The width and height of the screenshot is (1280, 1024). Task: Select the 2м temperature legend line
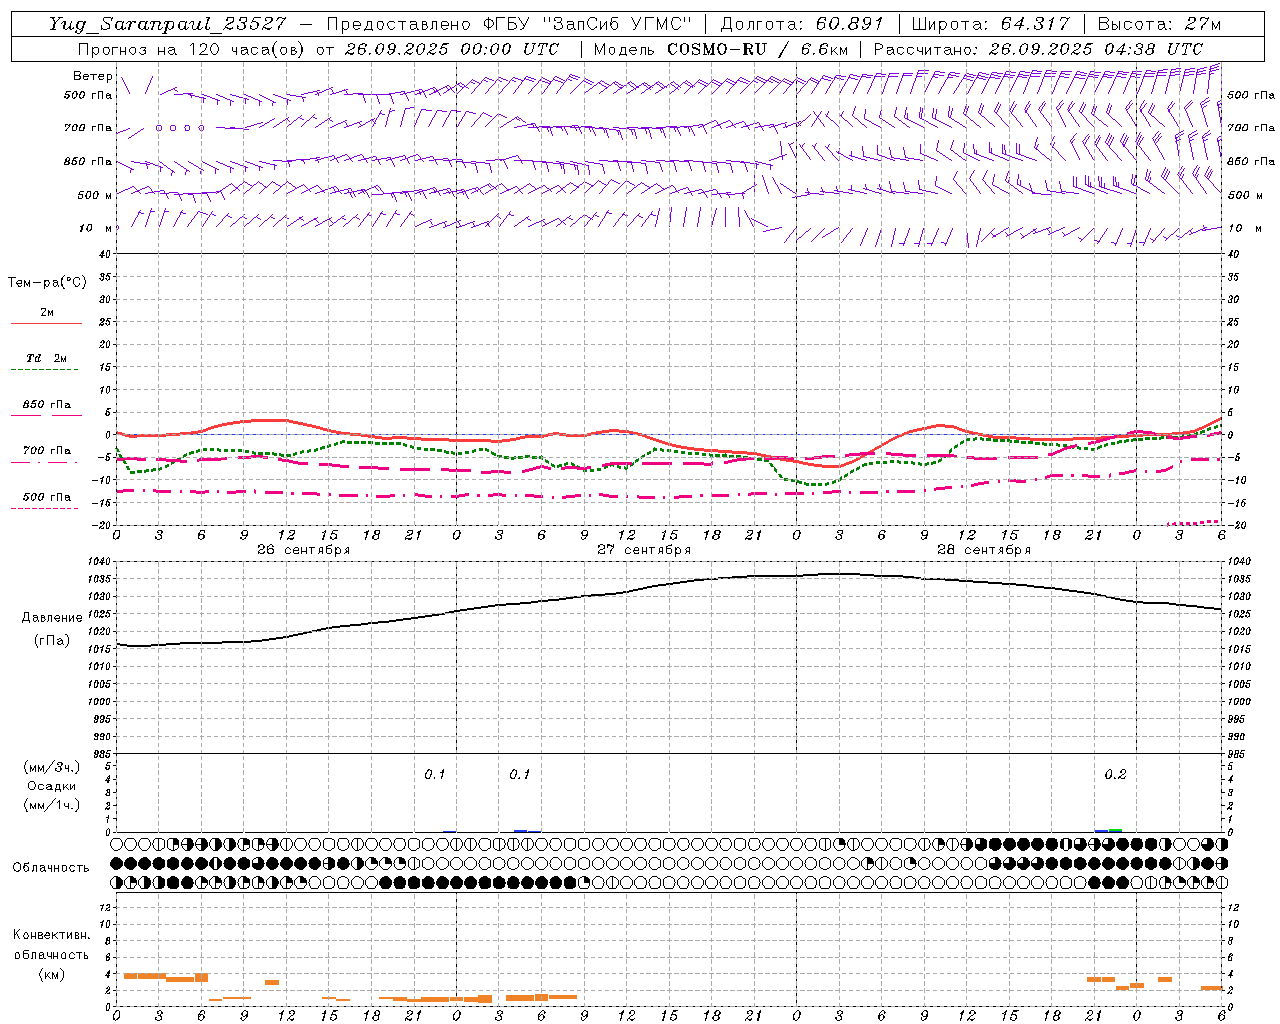pyautogui.click(x=46, y=316)
